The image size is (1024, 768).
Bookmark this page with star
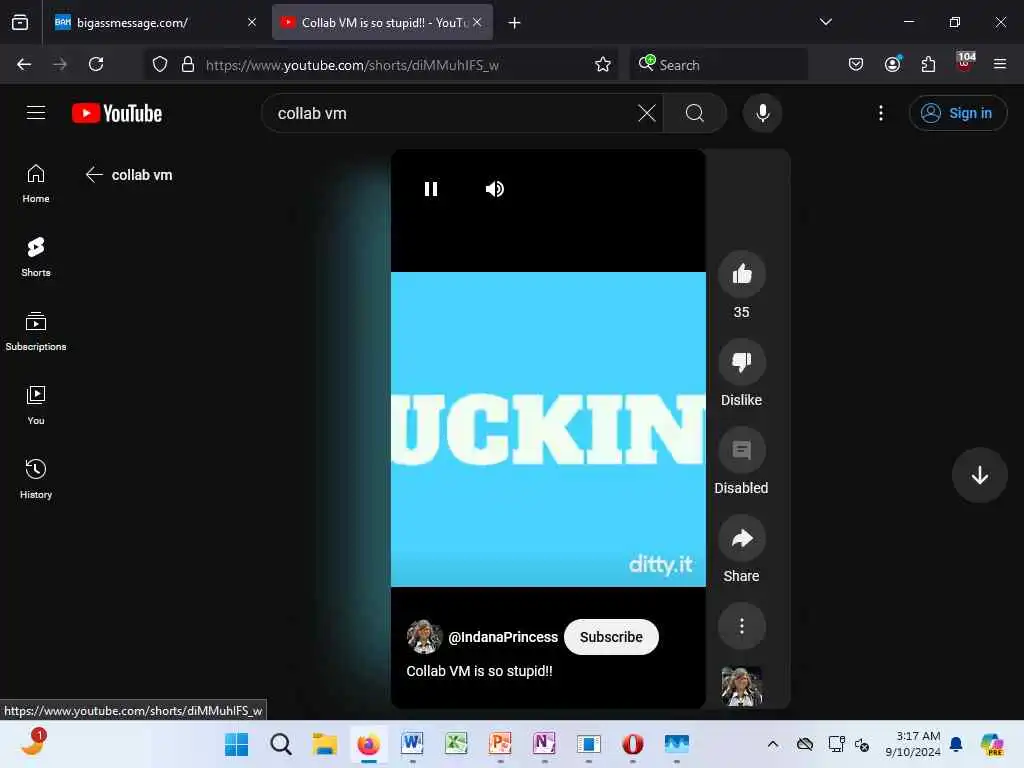click(603, 65)
